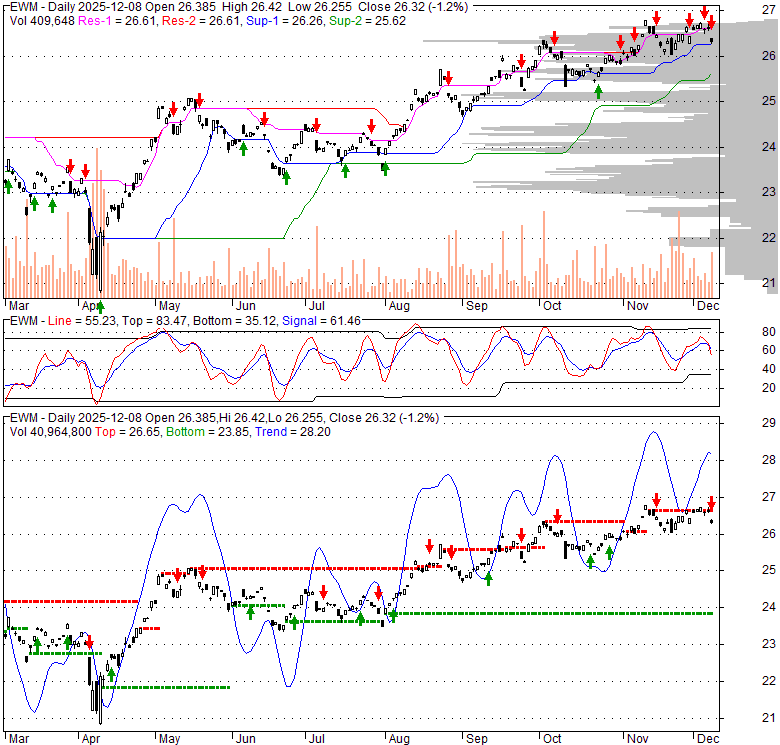
Task: Click the red down arrow in December, bottom chart
Action: (x=711, y=502)
